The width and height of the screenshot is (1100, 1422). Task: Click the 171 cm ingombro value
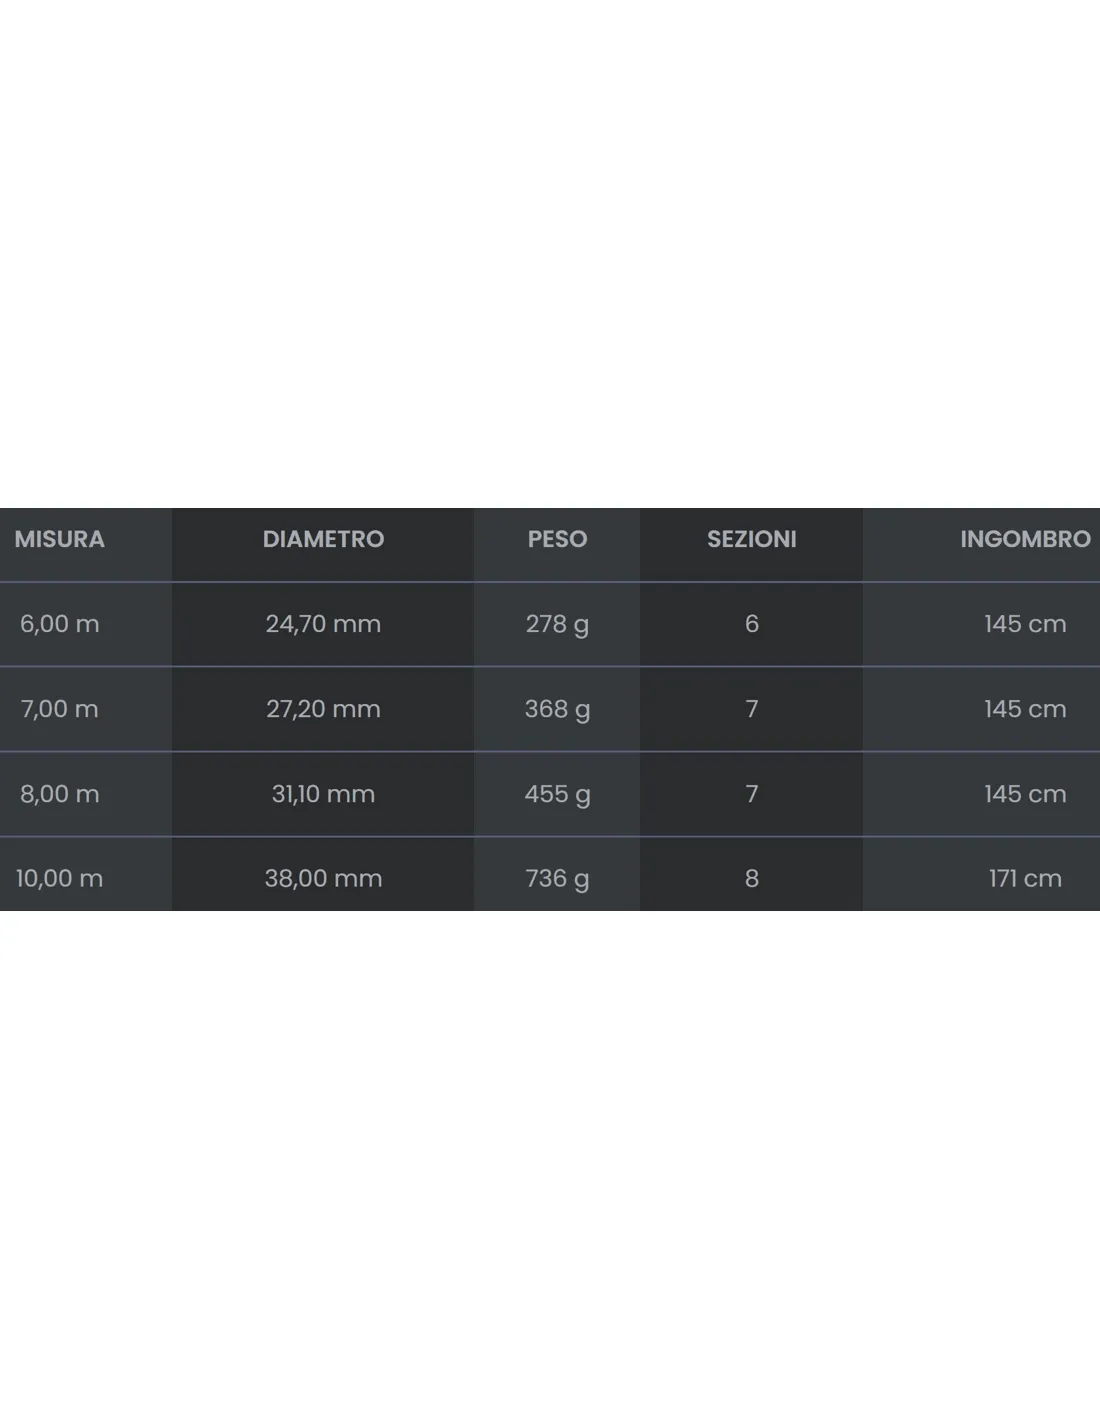1025,878
